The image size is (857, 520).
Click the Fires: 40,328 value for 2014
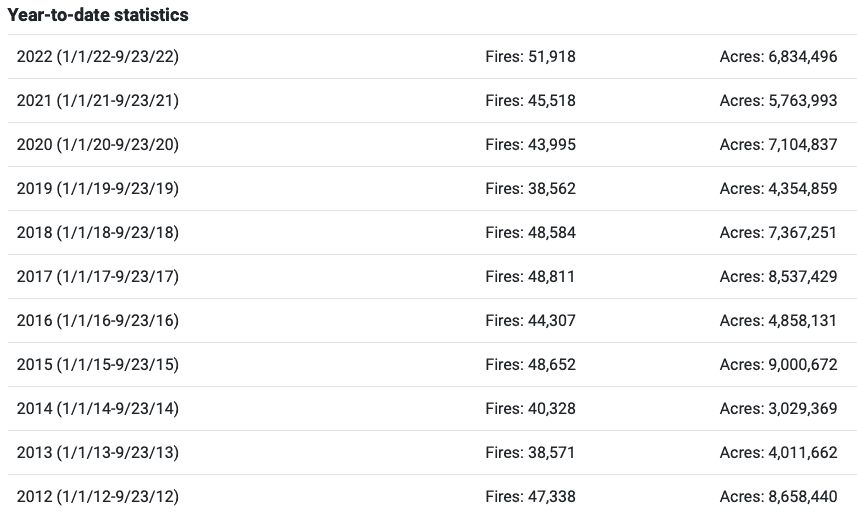pos(530,409)
